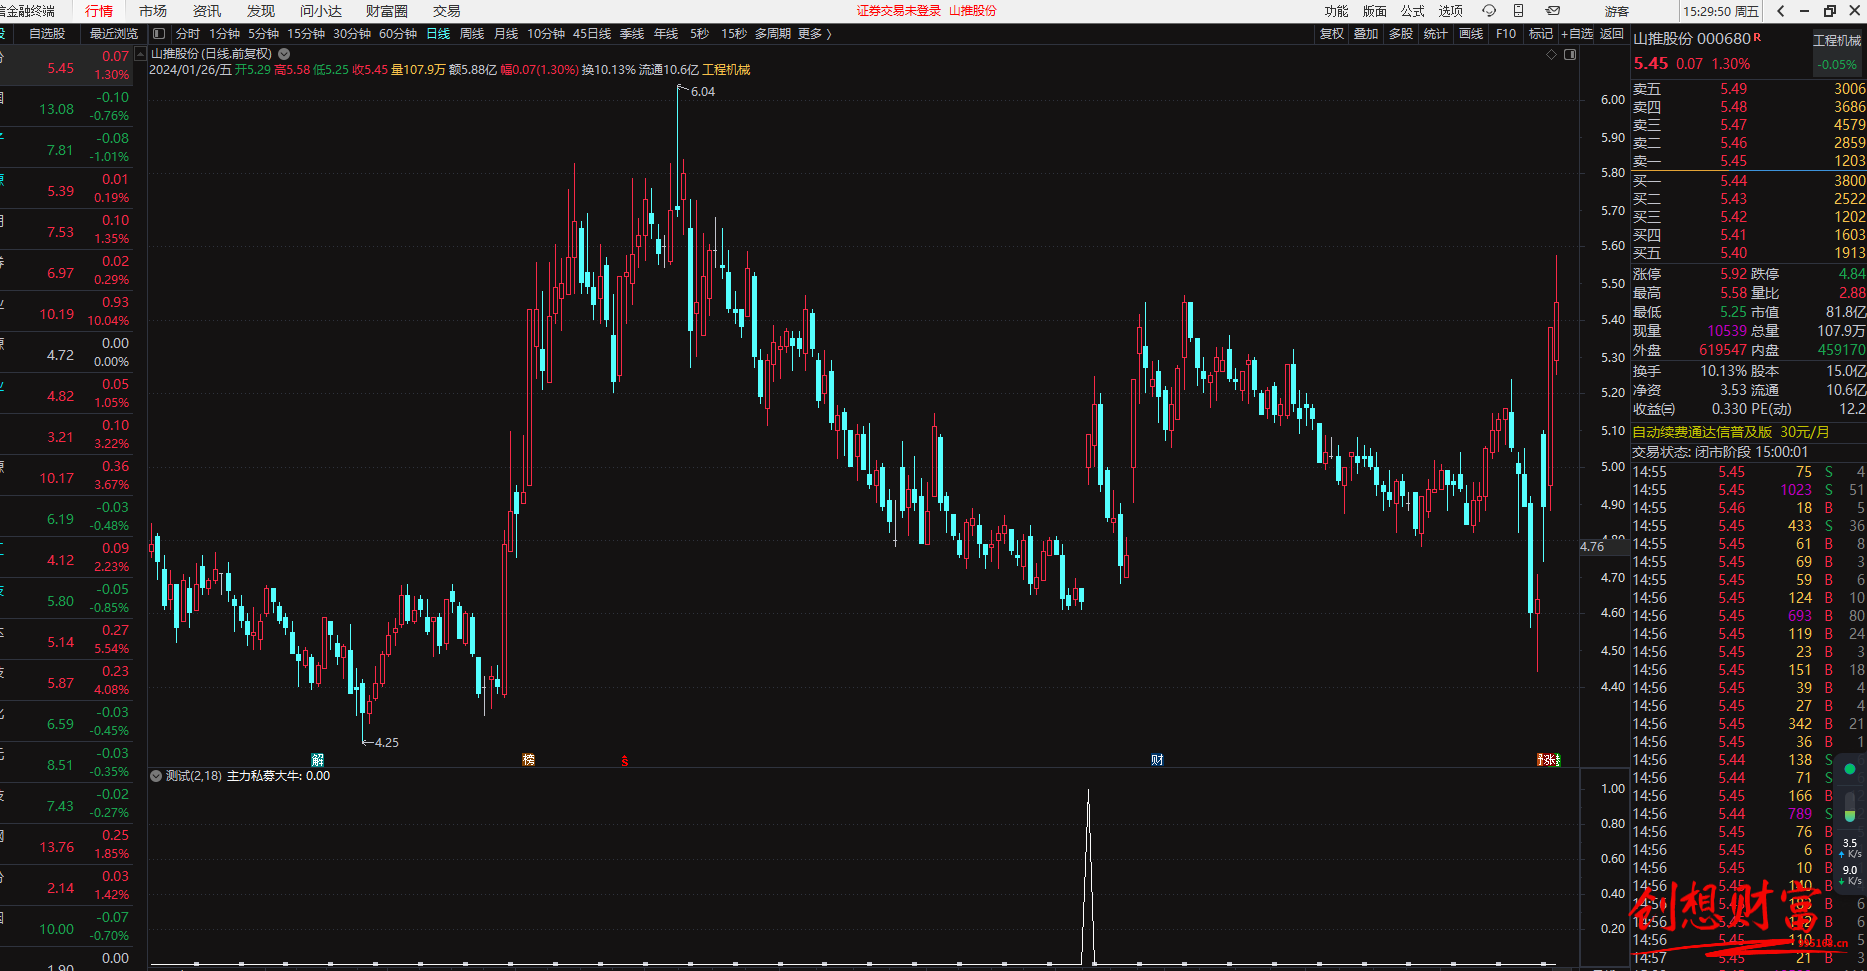This screenshot has height=971, width=1867.
Task: Open the mail message icon
Action: tap(1553, 11)
